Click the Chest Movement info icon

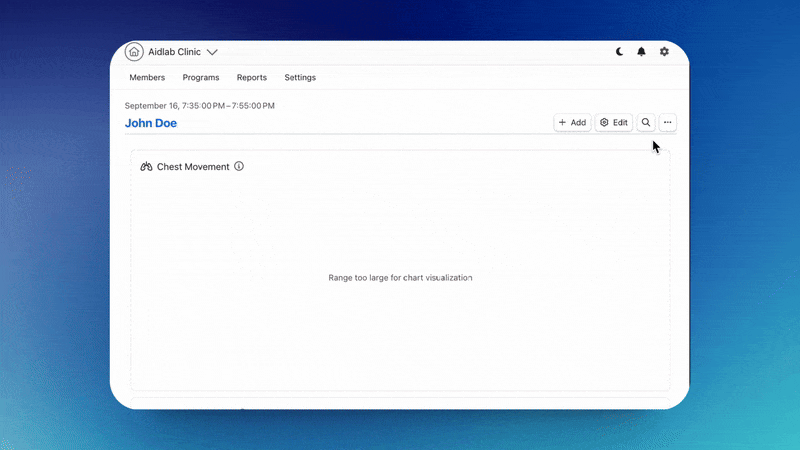pos(239,166)
